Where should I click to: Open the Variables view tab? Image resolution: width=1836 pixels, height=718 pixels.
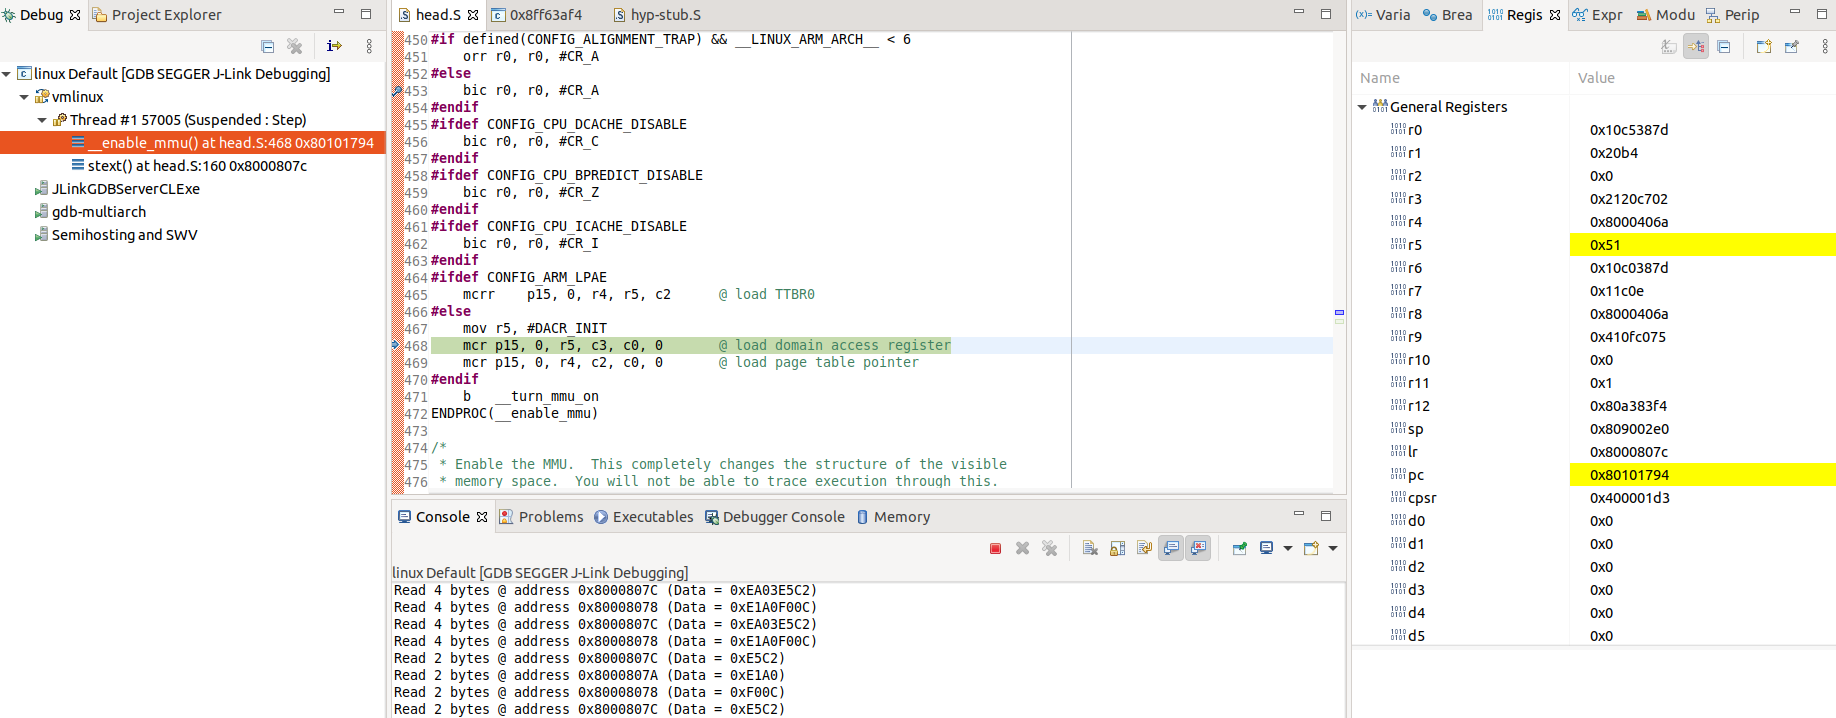[1383, 15]
